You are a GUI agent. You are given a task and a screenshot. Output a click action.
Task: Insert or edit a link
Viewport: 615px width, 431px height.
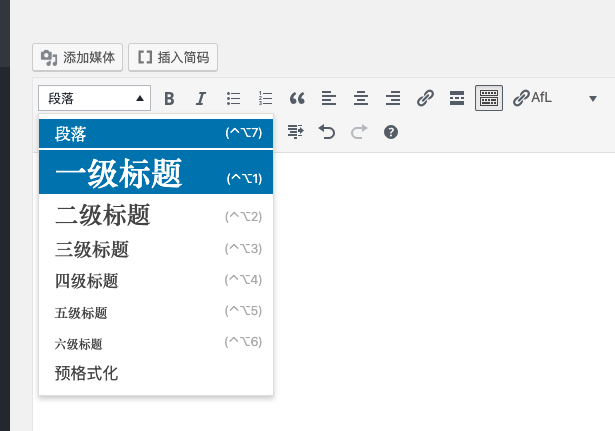425,98
